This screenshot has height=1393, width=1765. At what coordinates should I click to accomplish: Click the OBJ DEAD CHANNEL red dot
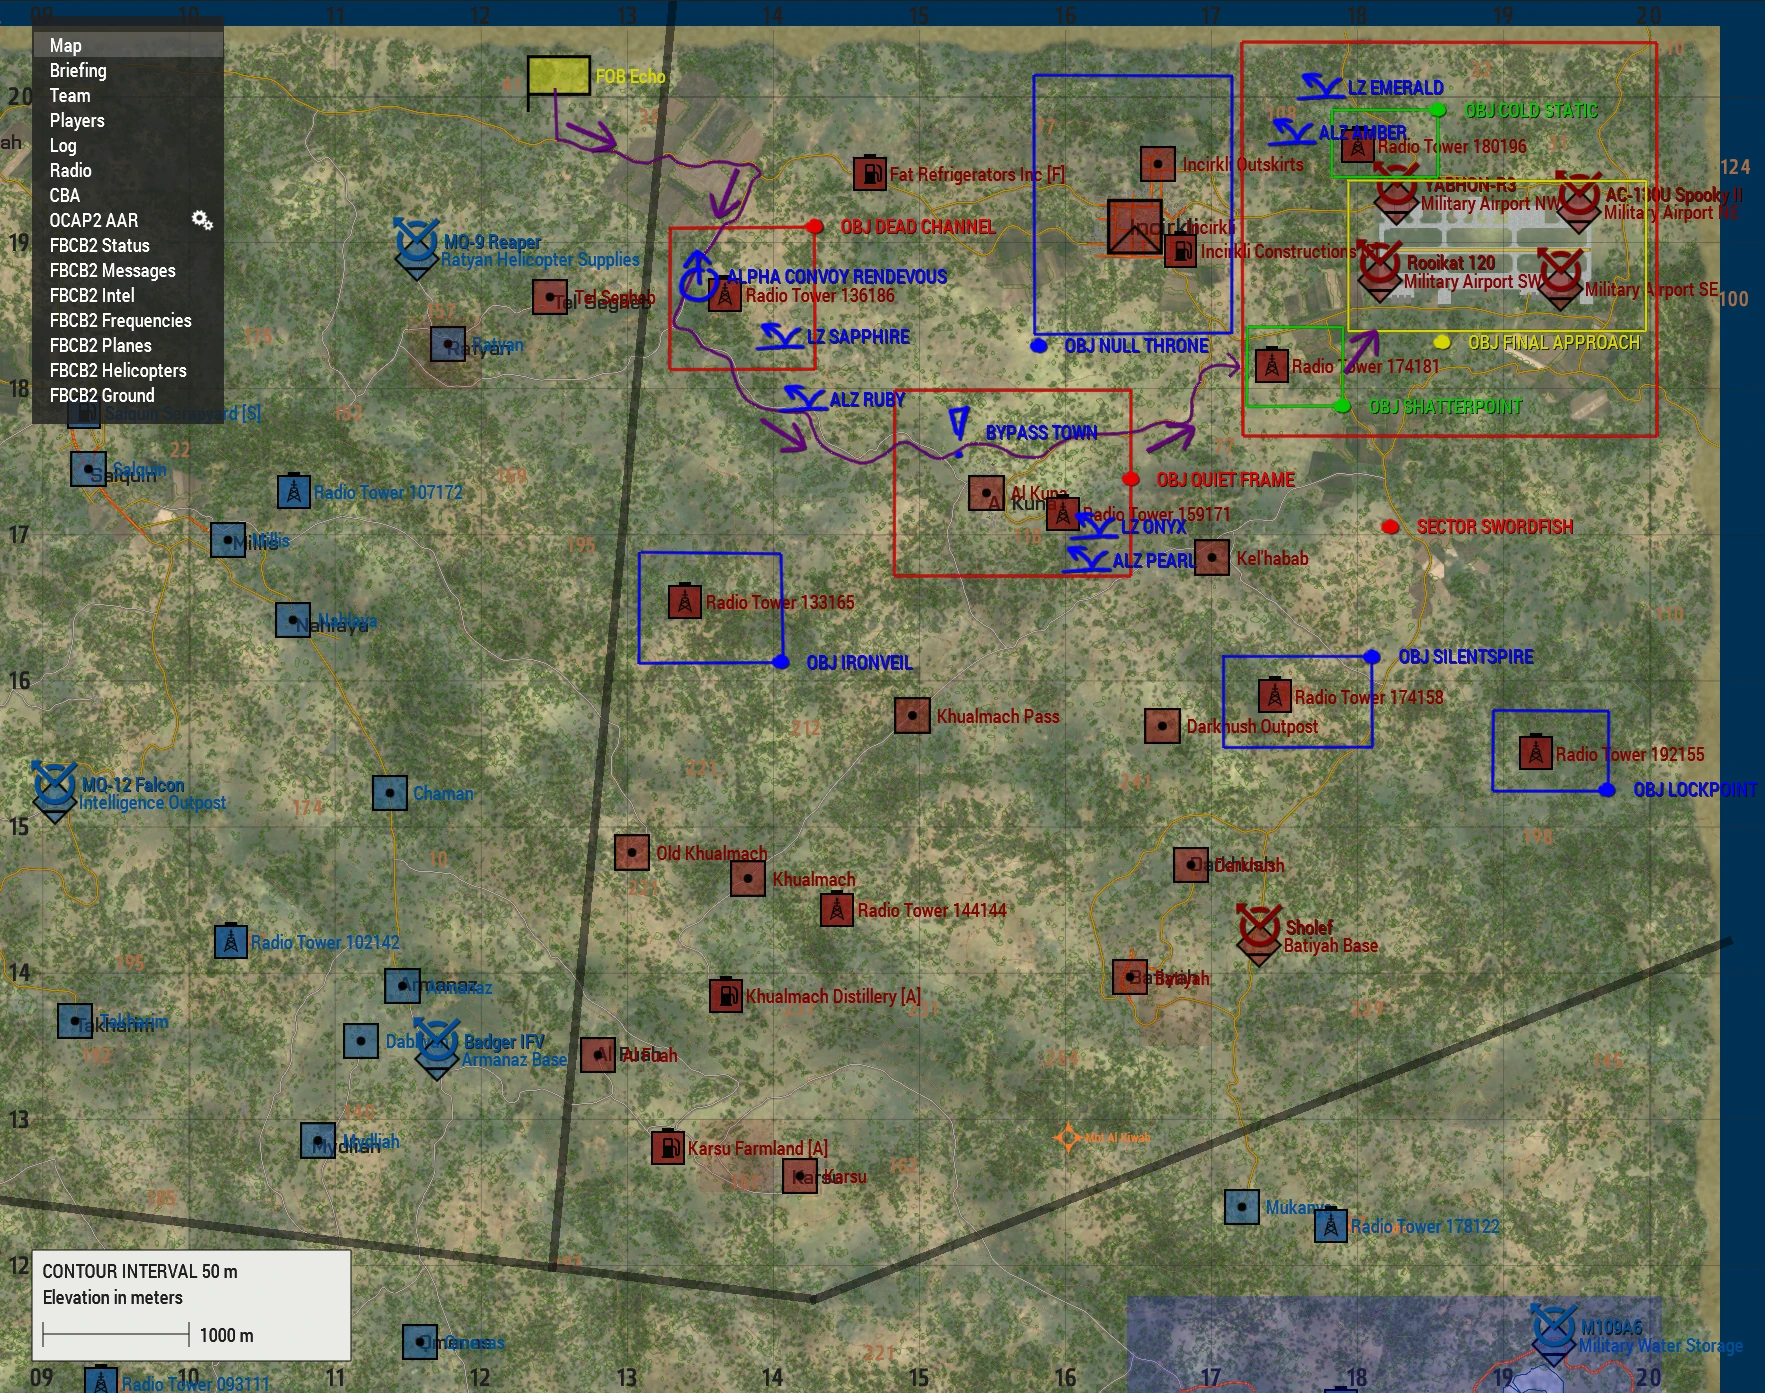(815, 227)
